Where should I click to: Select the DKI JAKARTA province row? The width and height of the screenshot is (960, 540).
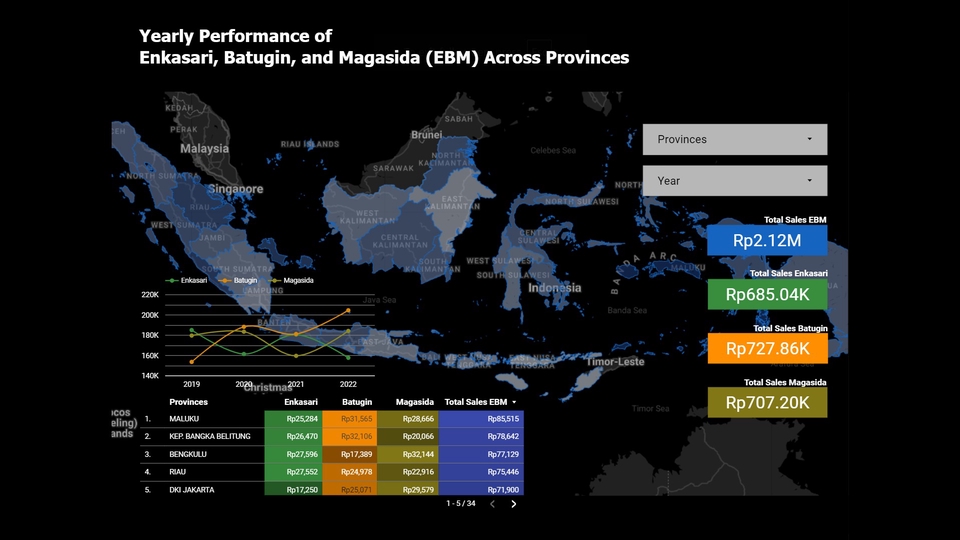332,489
